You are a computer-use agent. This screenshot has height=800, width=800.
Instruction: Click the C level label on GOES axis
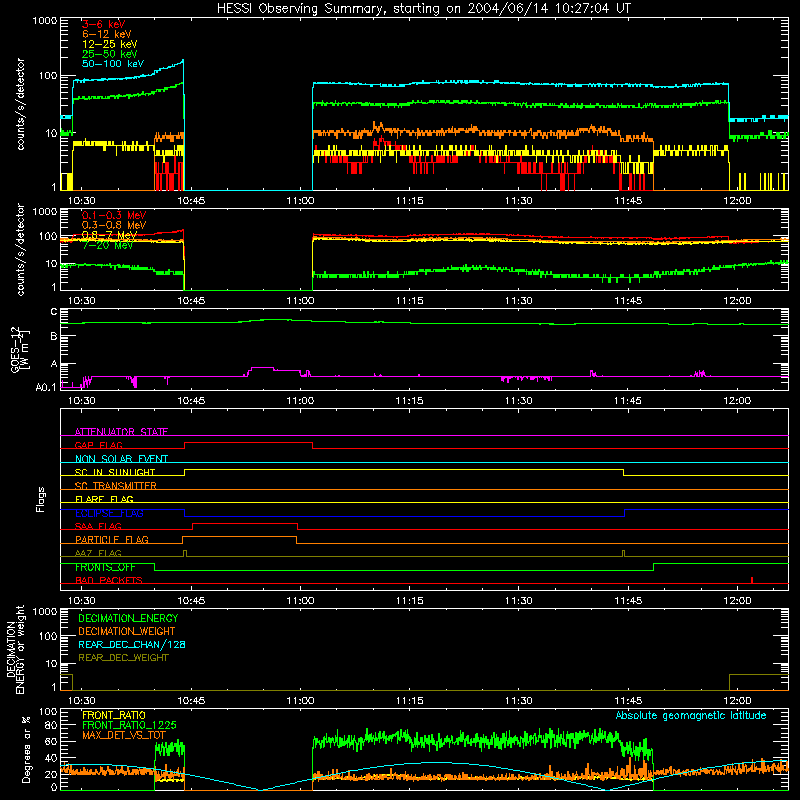pos(54,312)
